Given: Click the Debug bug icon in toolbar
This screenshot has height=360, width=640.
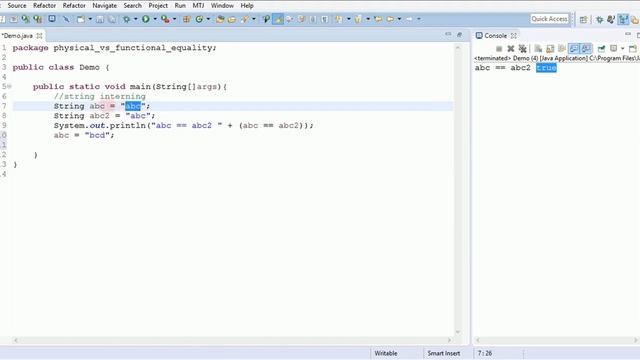Looking at the screenshot, I should (x=127, y=19).
